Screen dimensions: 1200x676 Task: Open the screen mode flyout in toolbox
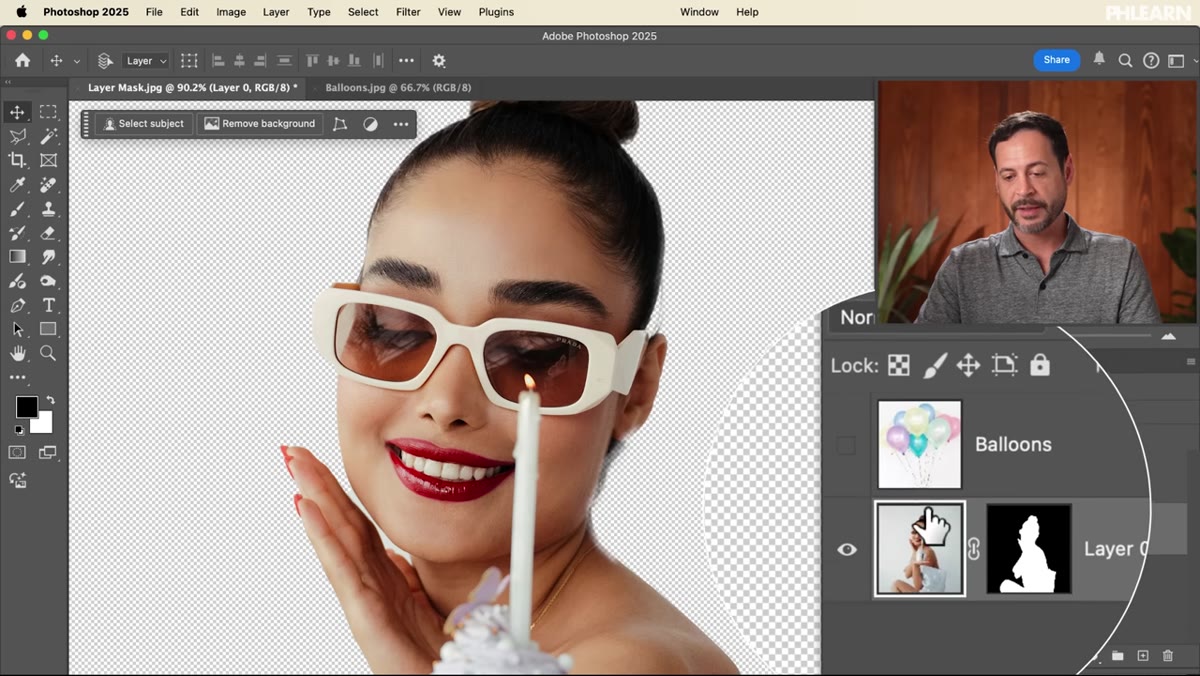click(48, 452)
